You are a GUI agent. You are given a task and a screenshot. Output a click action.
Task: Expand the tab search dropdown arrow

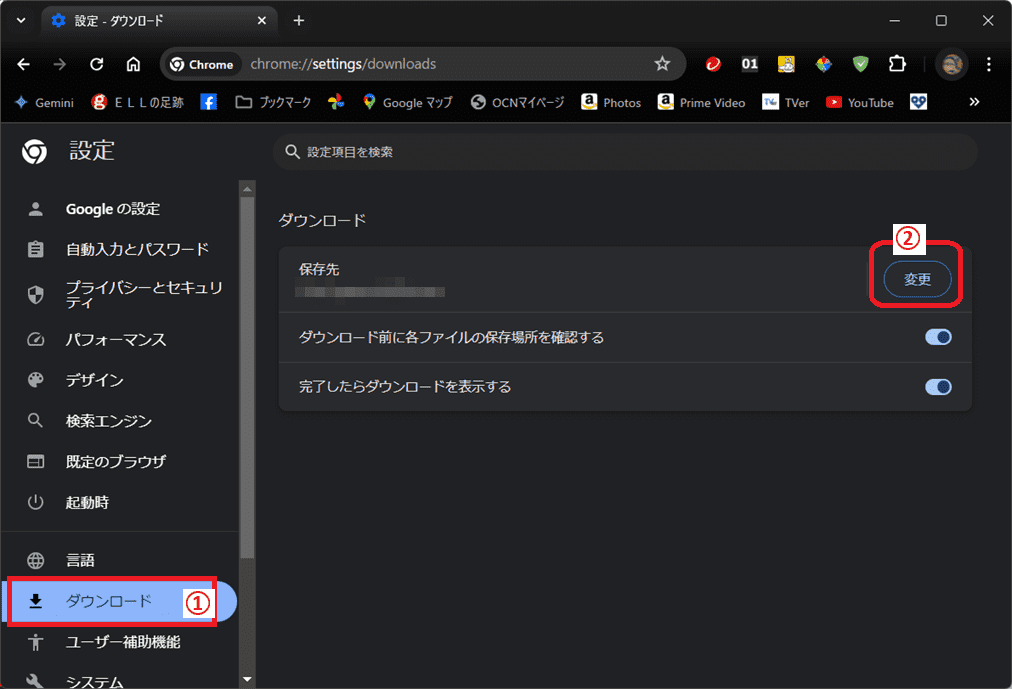point(21,21)
